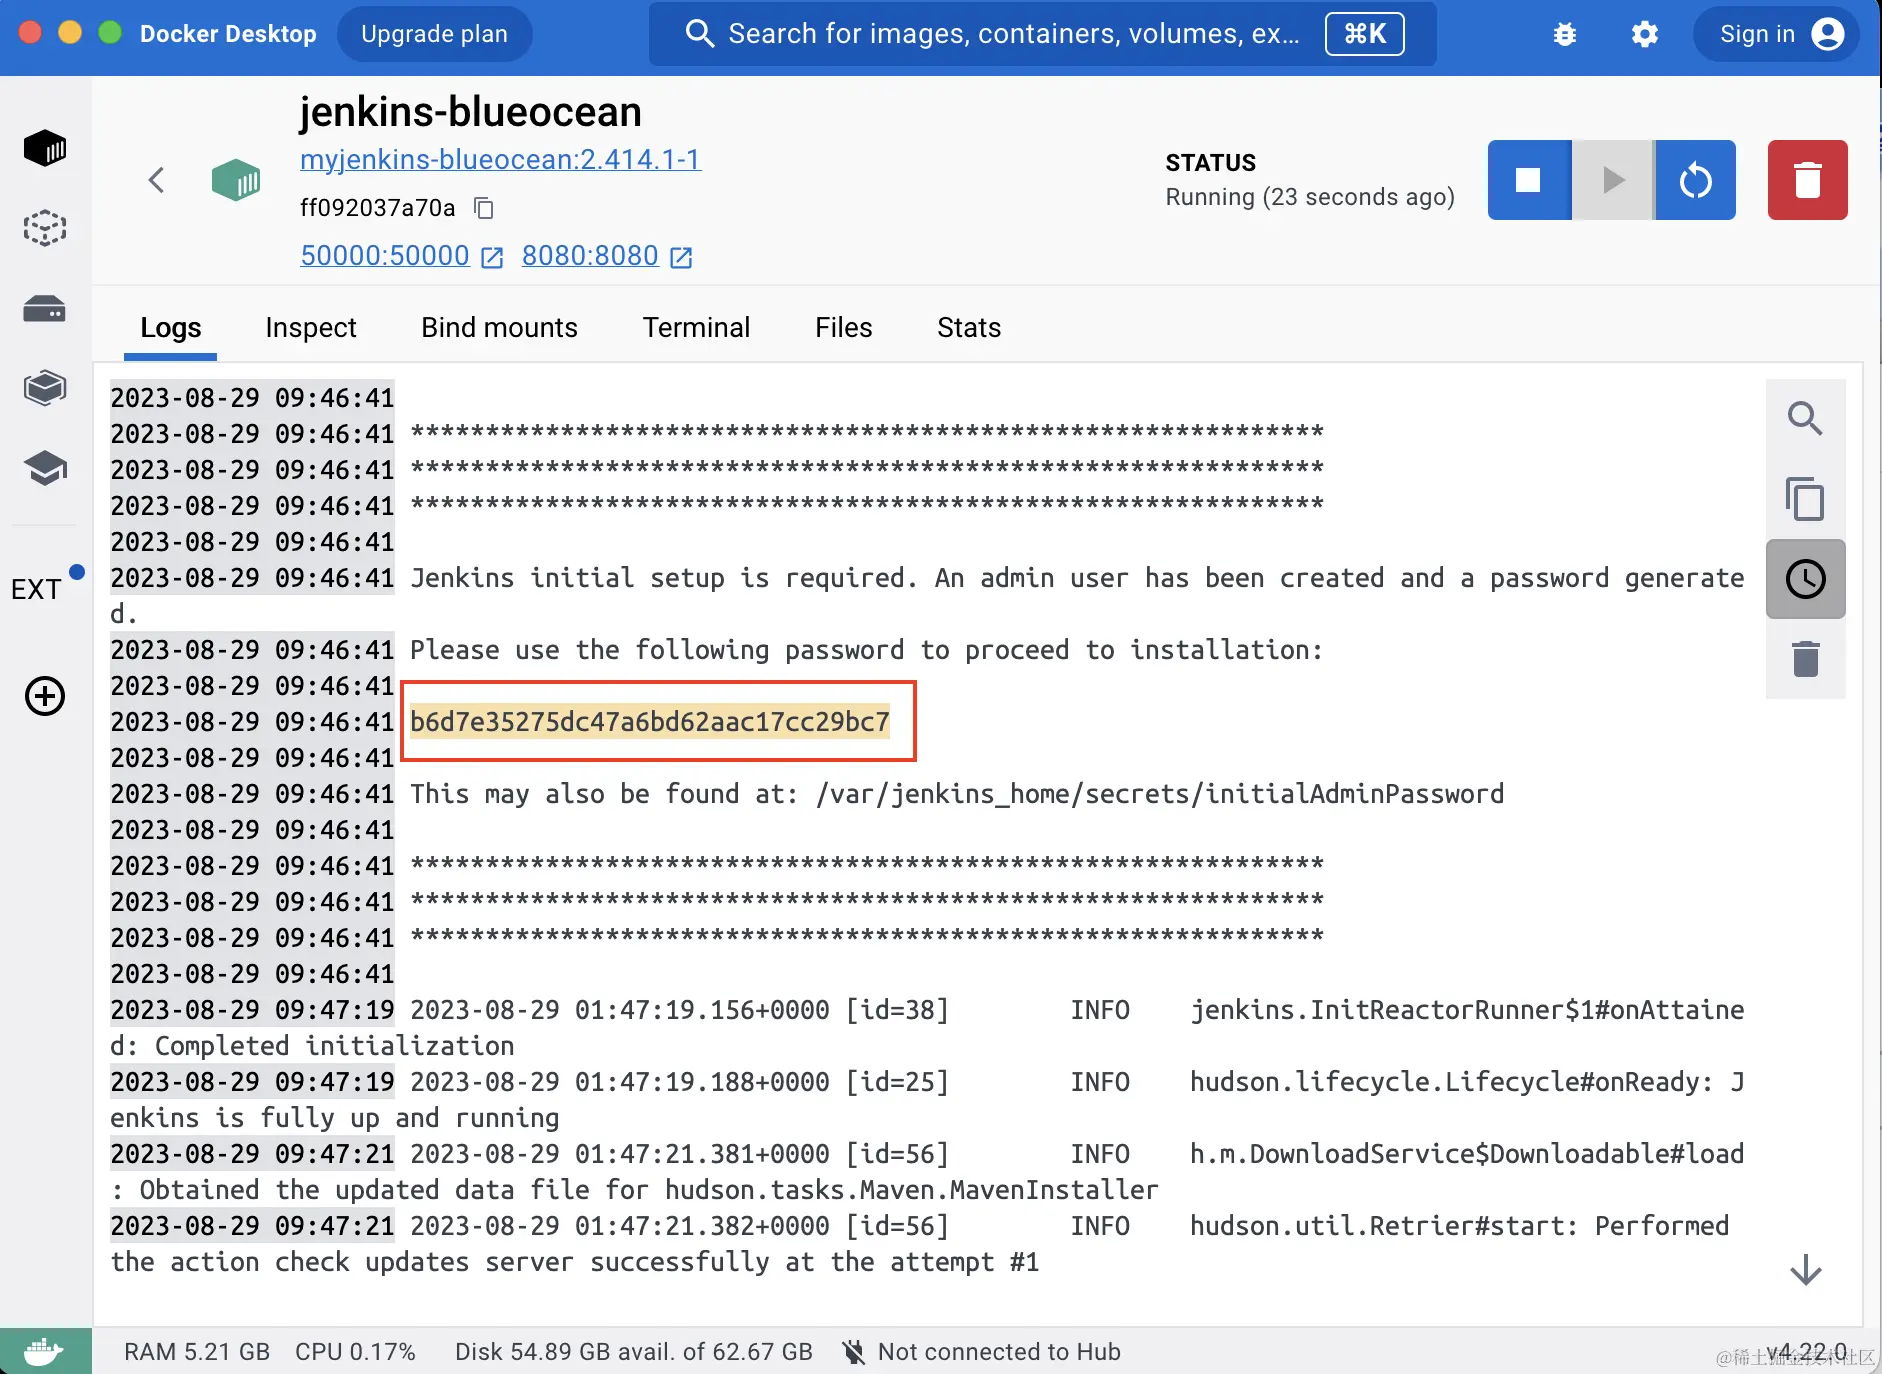The width and height of the screenshot is (1882, 1374).
Task: Open the Volumes section in the sidebar
Action: (x=45, y=308)
